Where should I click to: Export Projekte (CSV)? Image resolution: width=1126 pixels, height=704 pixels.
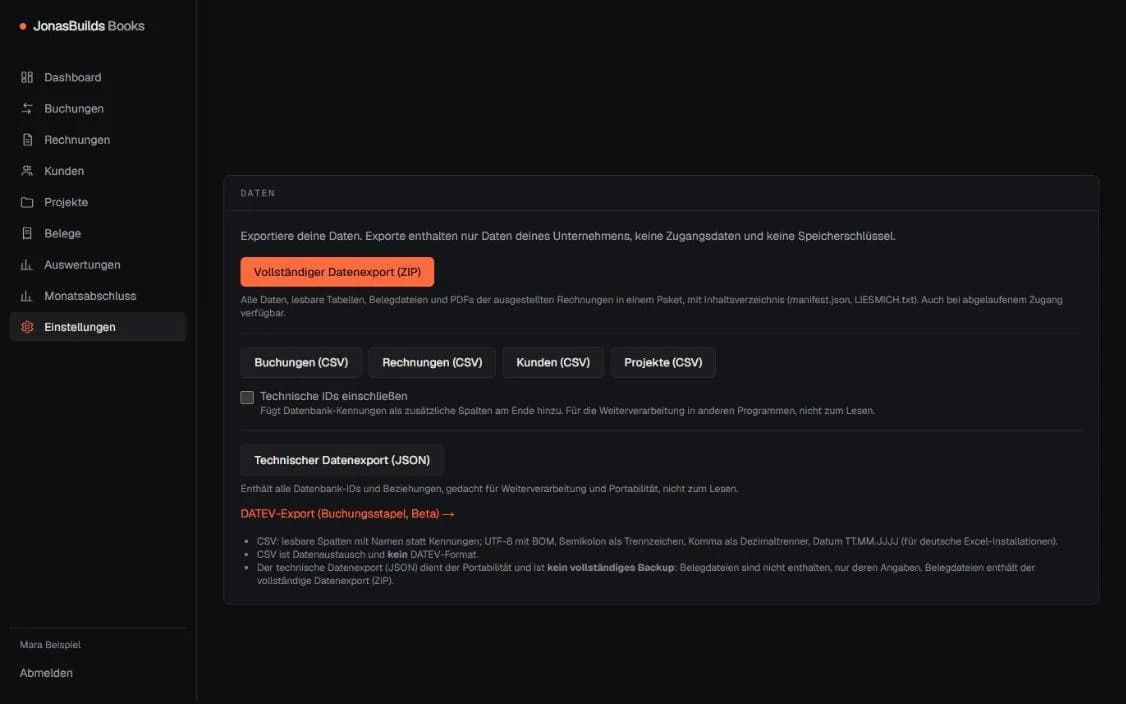(663, 363)
